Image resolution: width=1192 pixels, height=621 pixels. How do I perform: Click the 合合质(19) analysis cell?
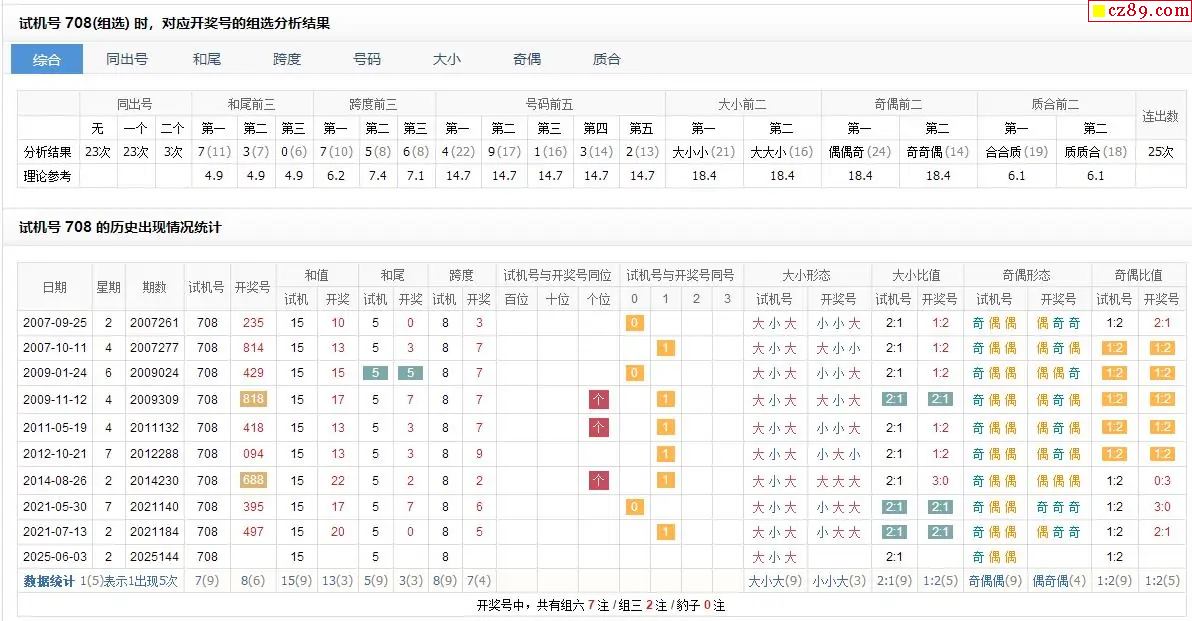point(1016,151)
